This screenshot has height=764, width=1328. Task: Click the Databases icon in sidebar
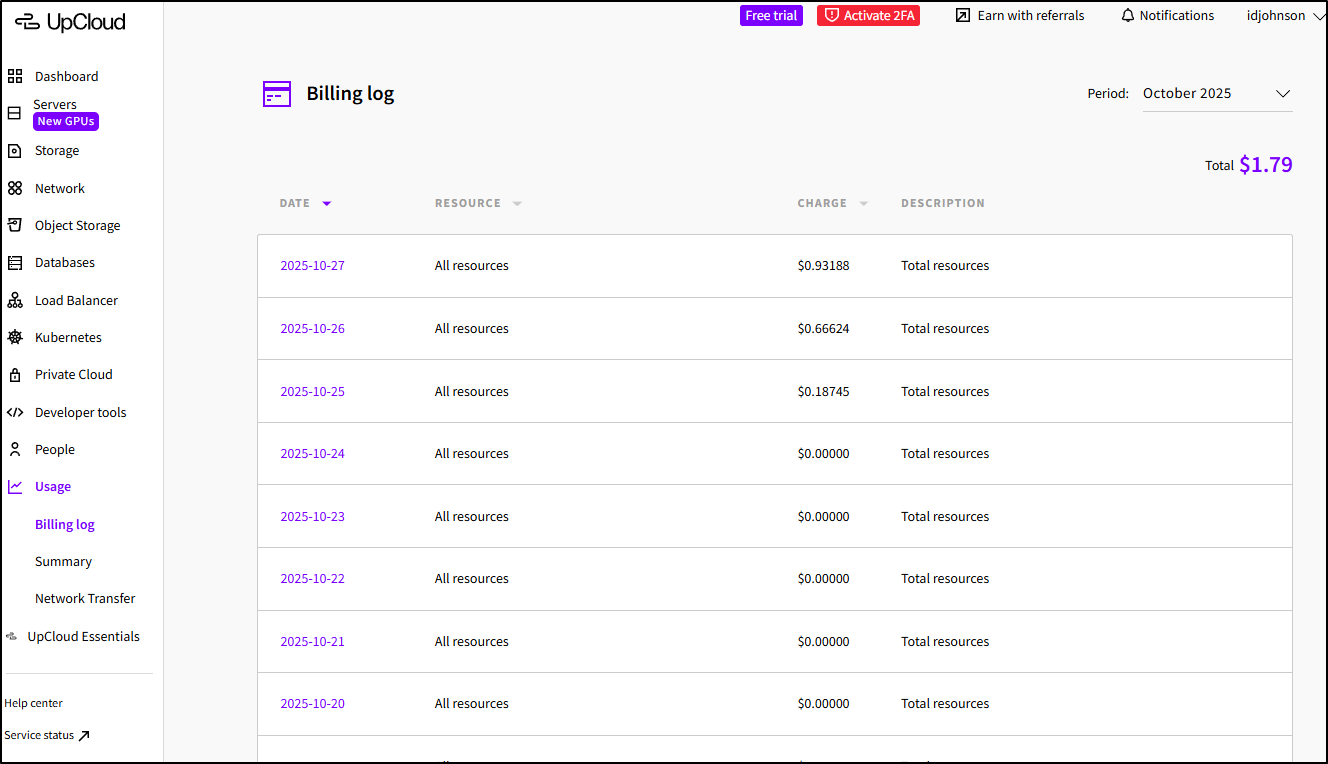pos(15,263)
